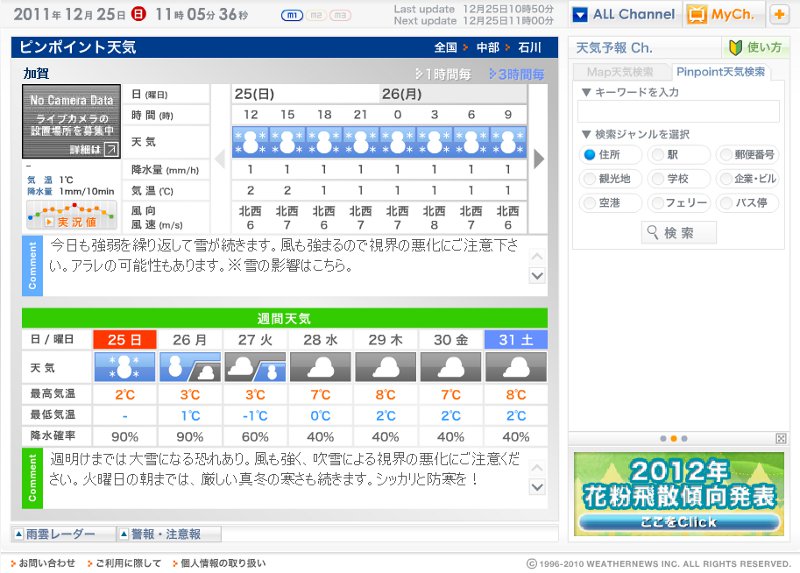Close the ad banner with X icon
This screenshot has width=800, height=573.
pyautogui.click(x=781, y=438)
